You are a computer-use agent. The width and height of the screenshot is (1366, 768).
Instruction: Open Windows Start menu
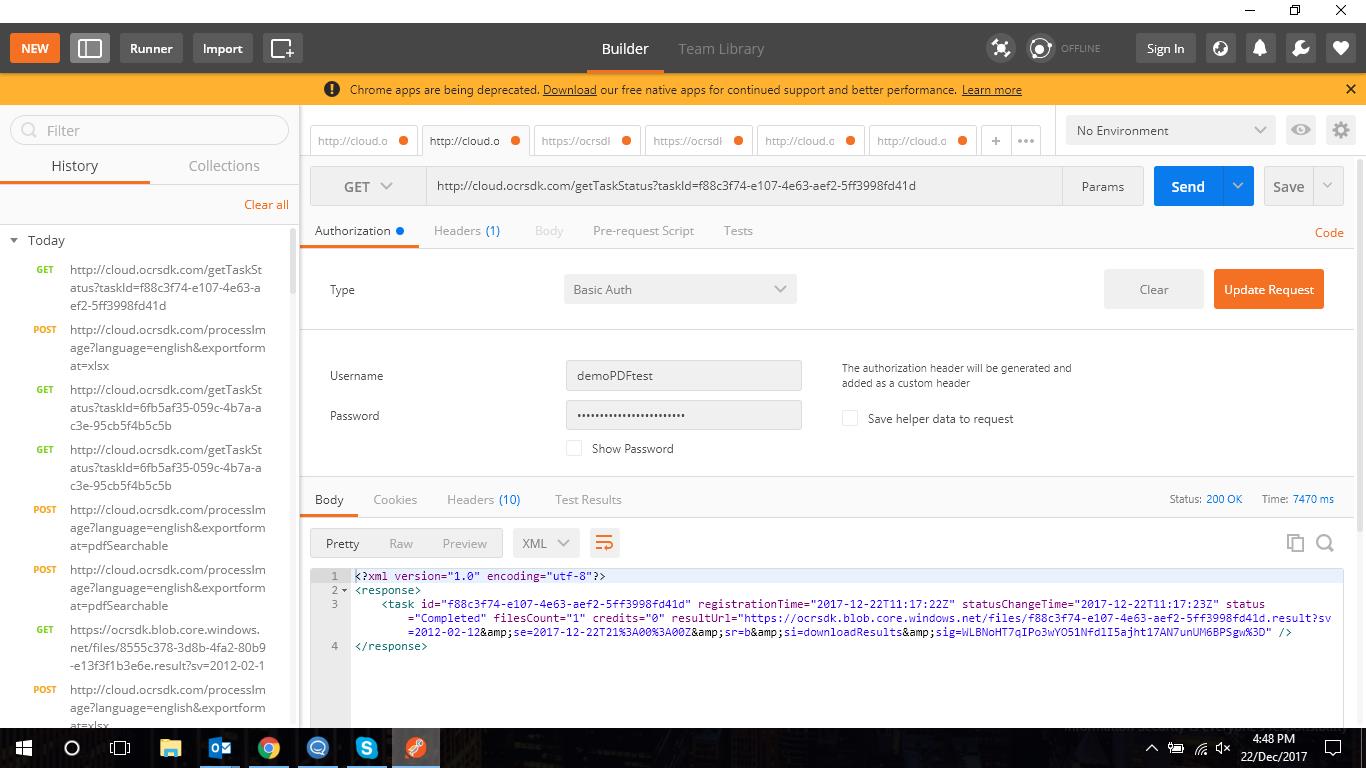tap(24, 748)
